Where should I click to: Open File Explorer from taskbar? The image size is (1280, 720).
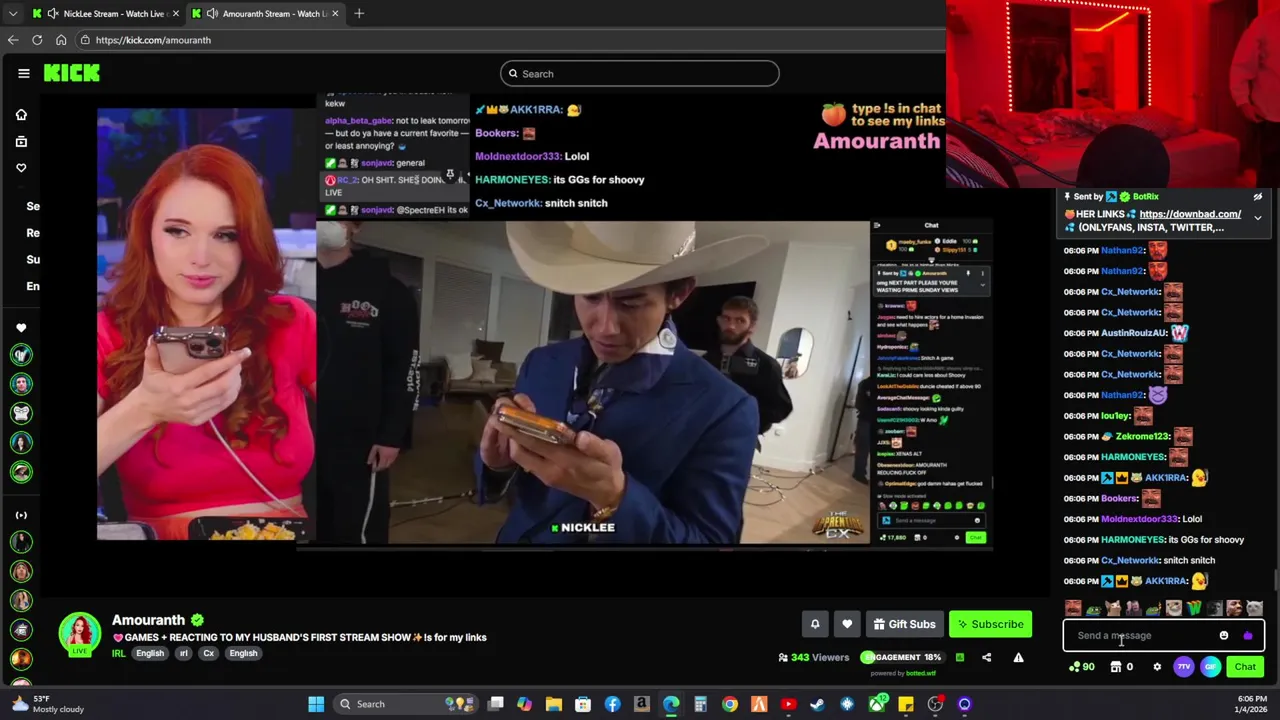pos(554,704)
